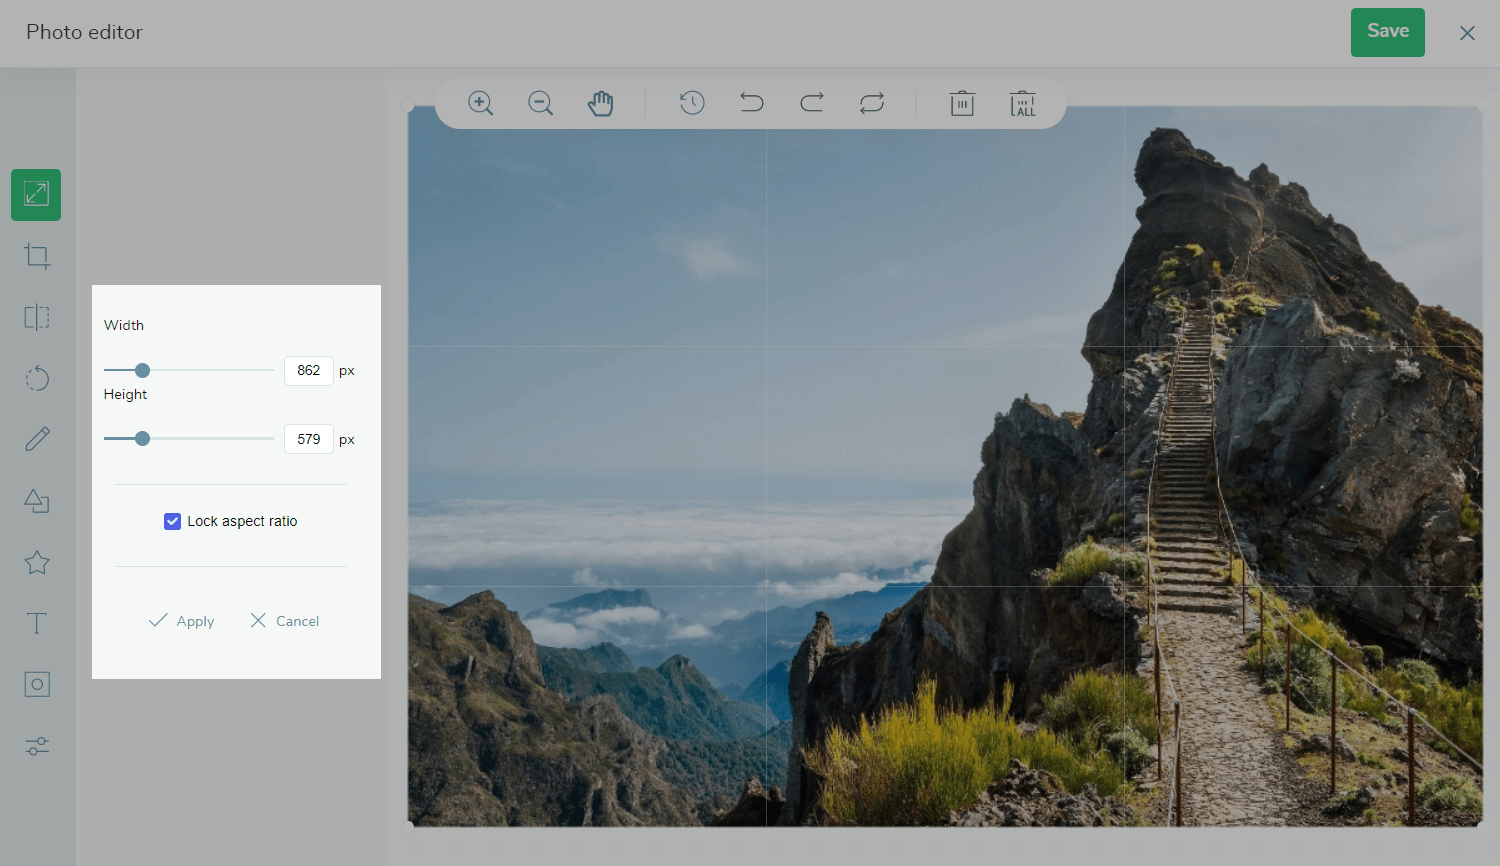Image resolution: width=1500 pixels, height=866 pixels.
Task: Open the Mask tool
Action: click(37, 685)
